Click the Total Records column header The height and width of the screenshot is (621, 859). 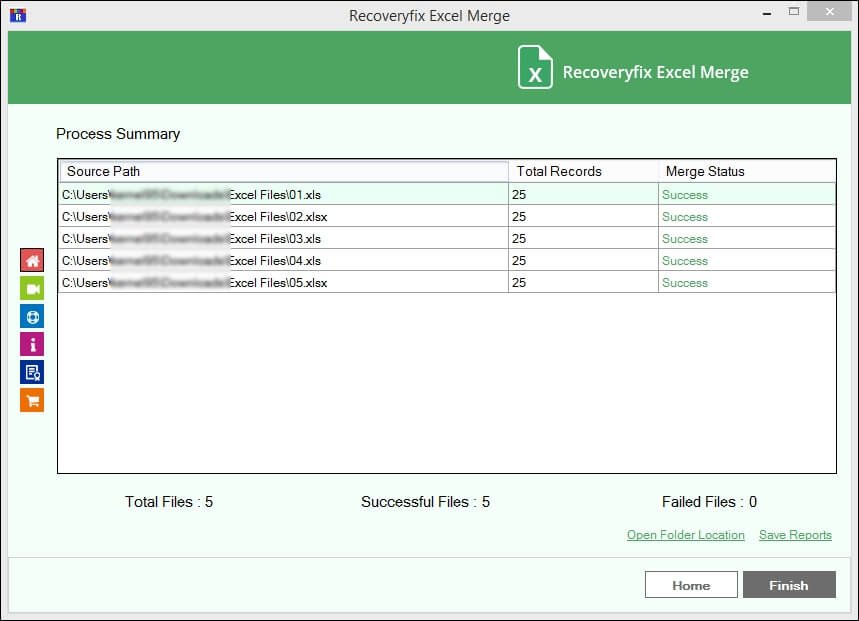click(583, 171)
